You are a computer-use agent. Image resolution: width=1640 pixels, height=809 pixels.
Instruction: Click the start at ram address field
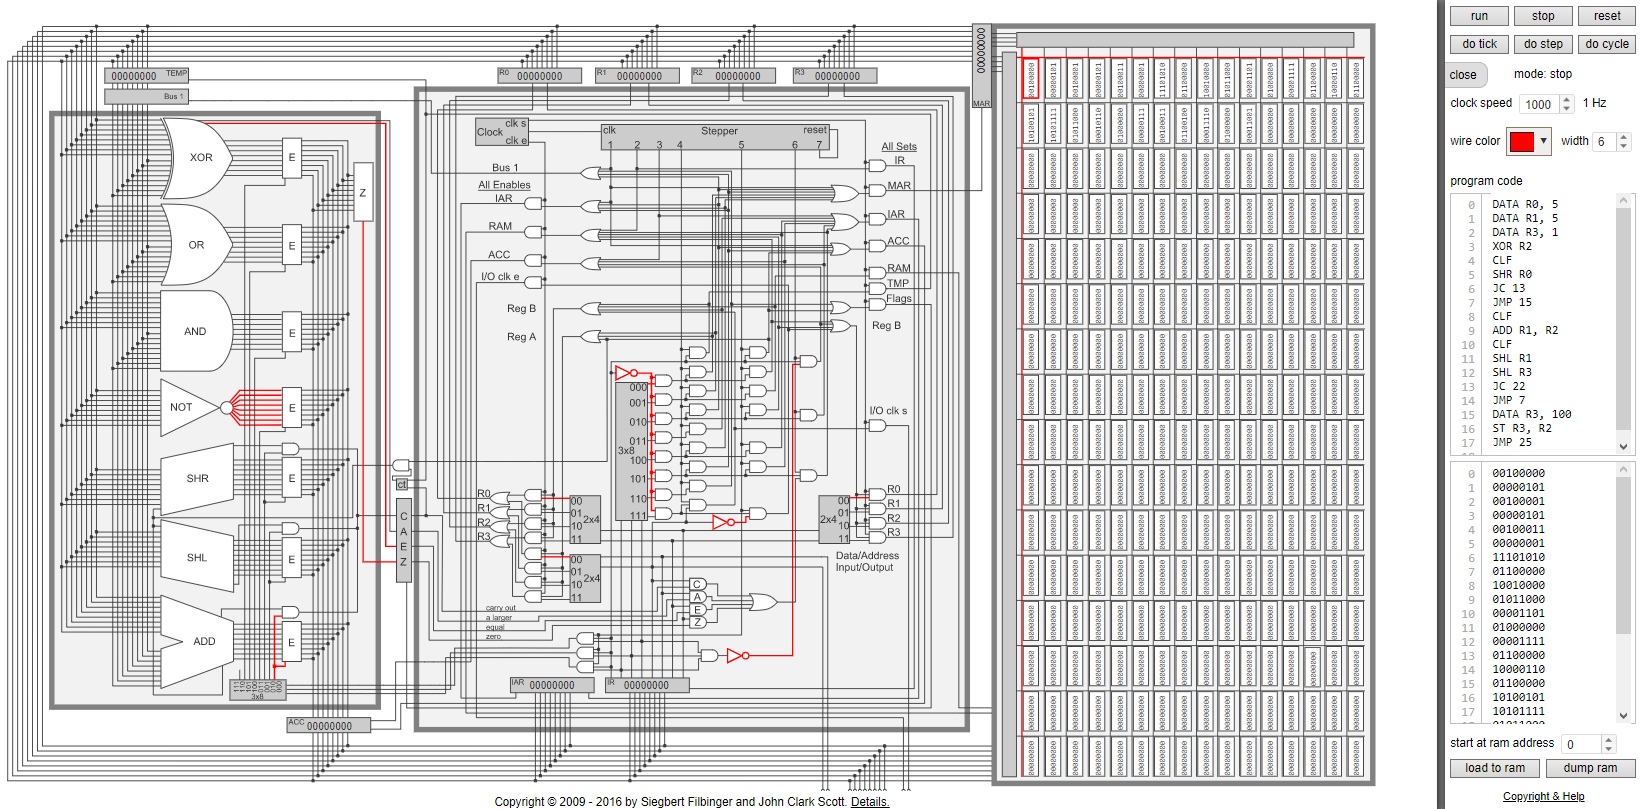pos(1580,744)
